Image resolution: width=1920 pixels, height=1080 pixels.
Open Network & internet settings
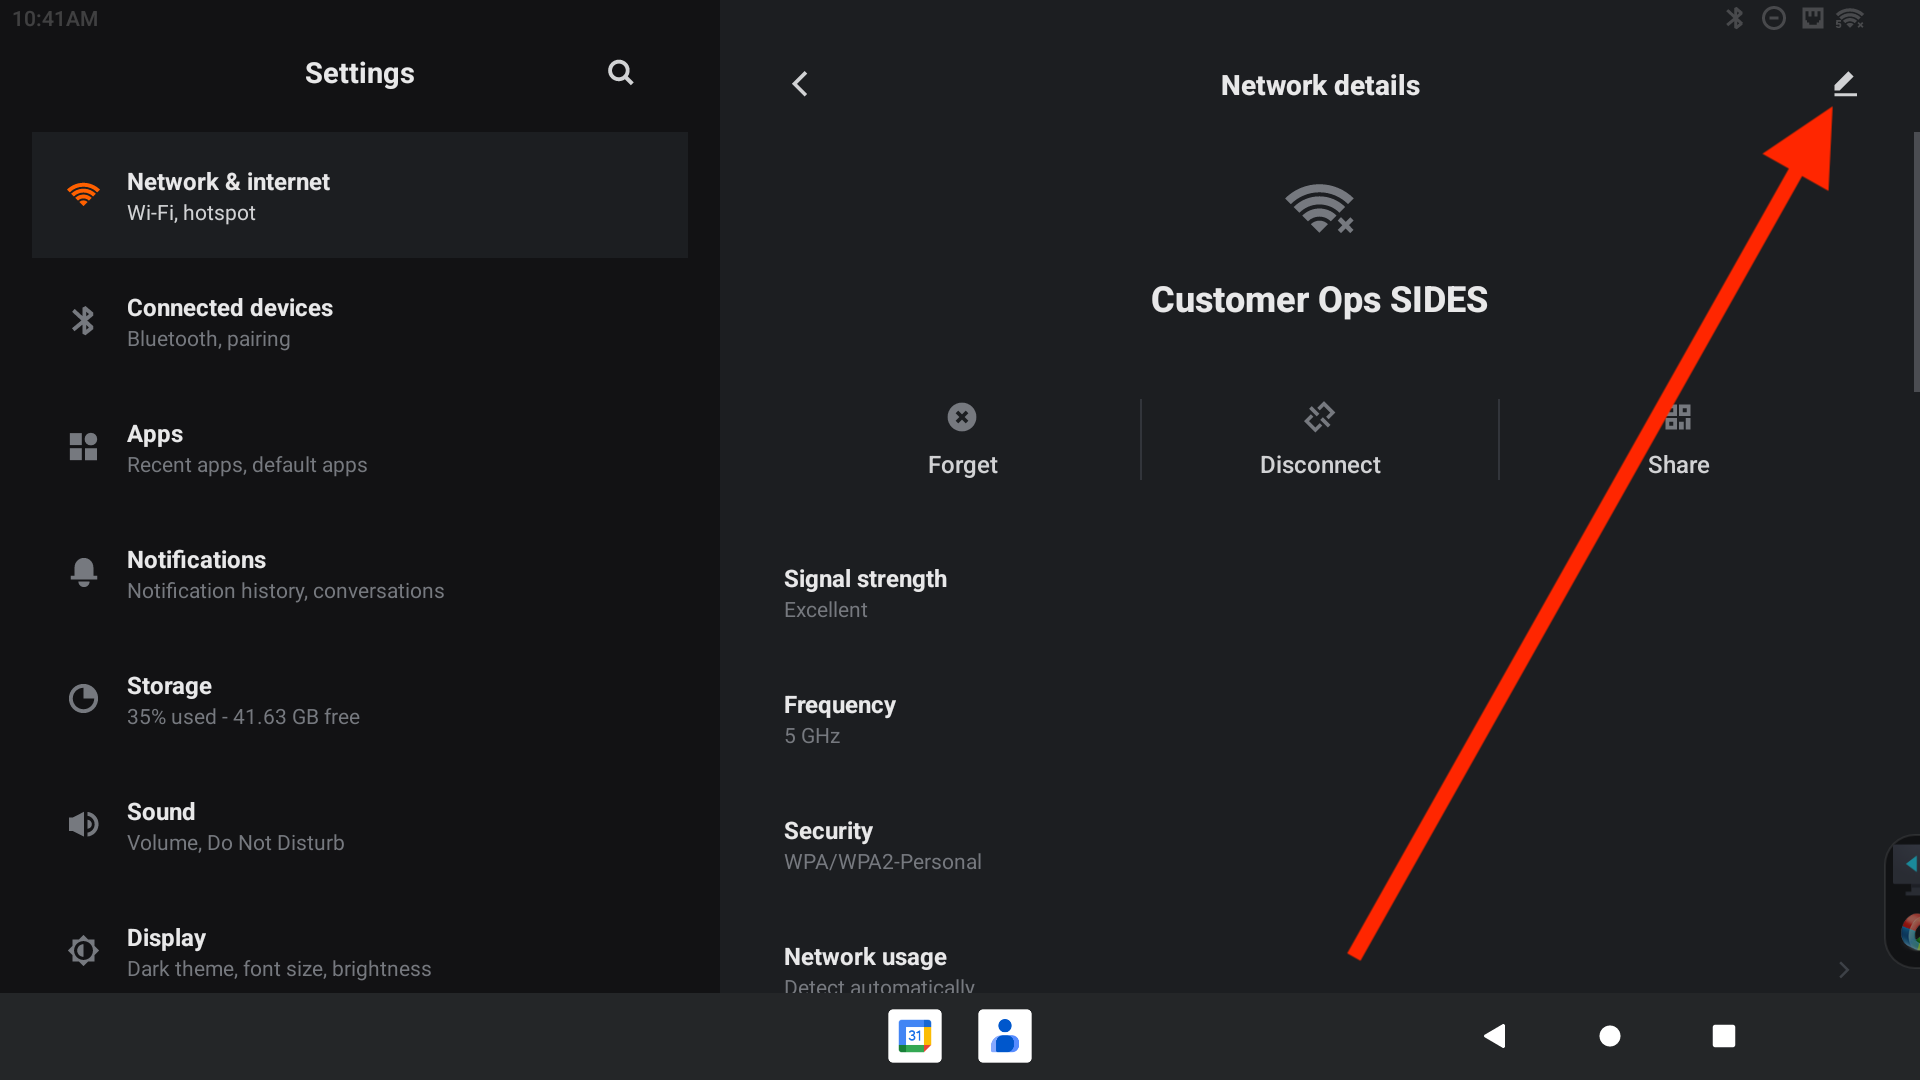click(x=360, y=196)
